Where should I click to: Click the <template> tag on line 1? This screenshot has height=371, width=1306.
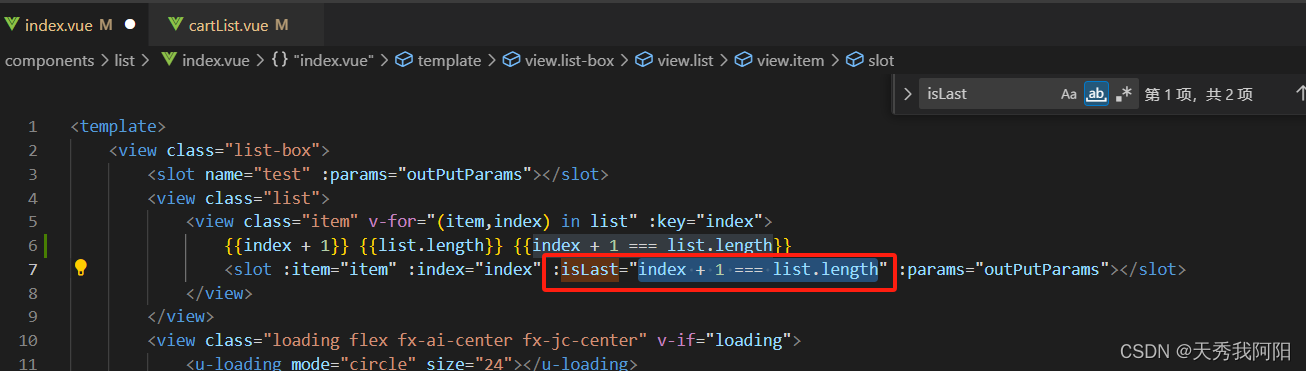[118, 127]
